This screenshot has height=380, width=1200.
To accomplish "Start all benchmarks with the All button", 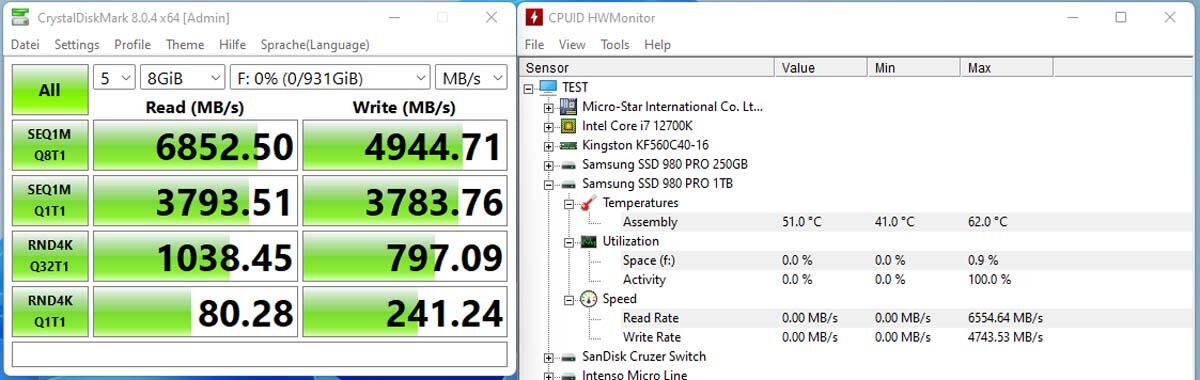I will pos(49,90).
